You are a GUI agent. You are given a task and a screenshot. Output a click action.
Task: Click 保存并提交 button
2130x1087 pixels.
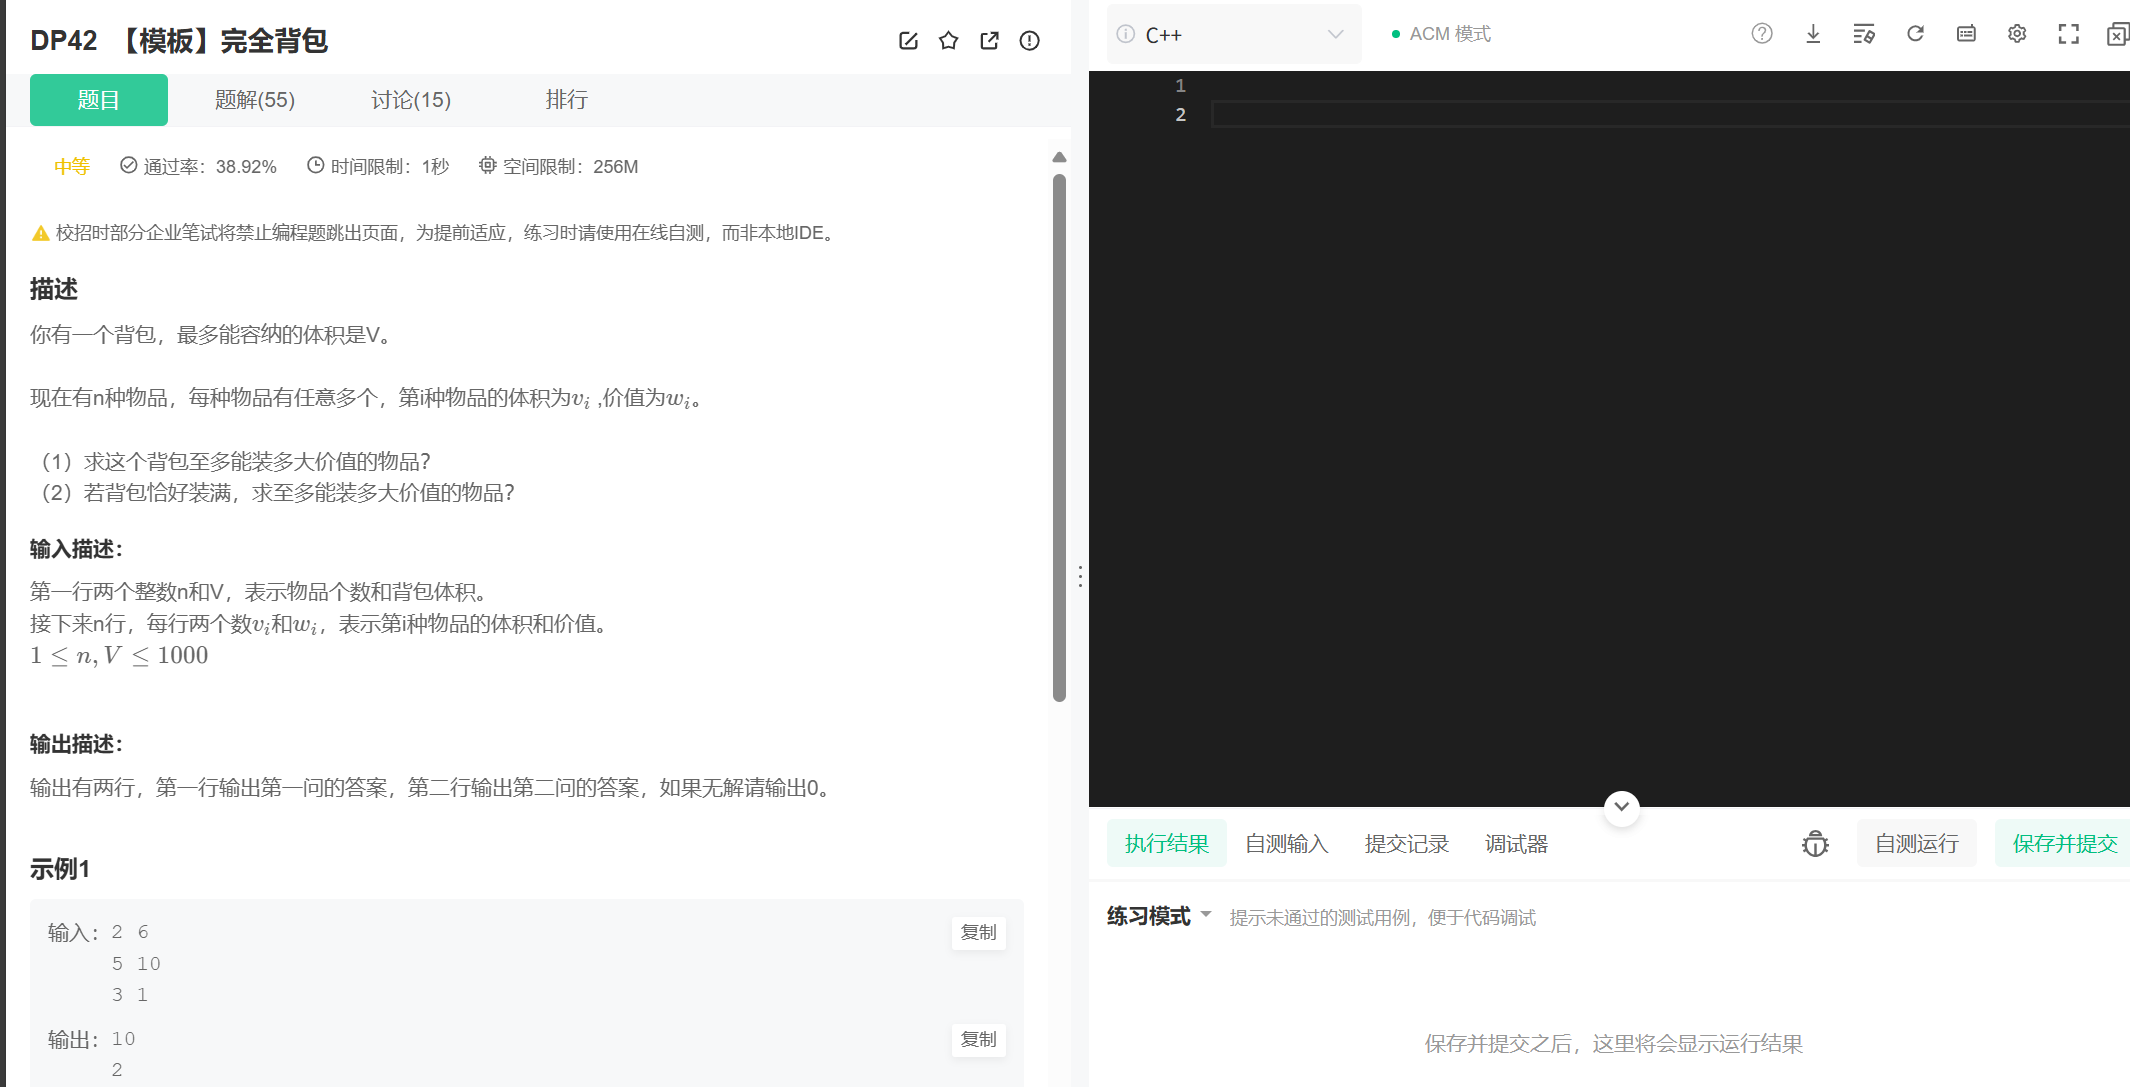click(x=2064, y=844)
